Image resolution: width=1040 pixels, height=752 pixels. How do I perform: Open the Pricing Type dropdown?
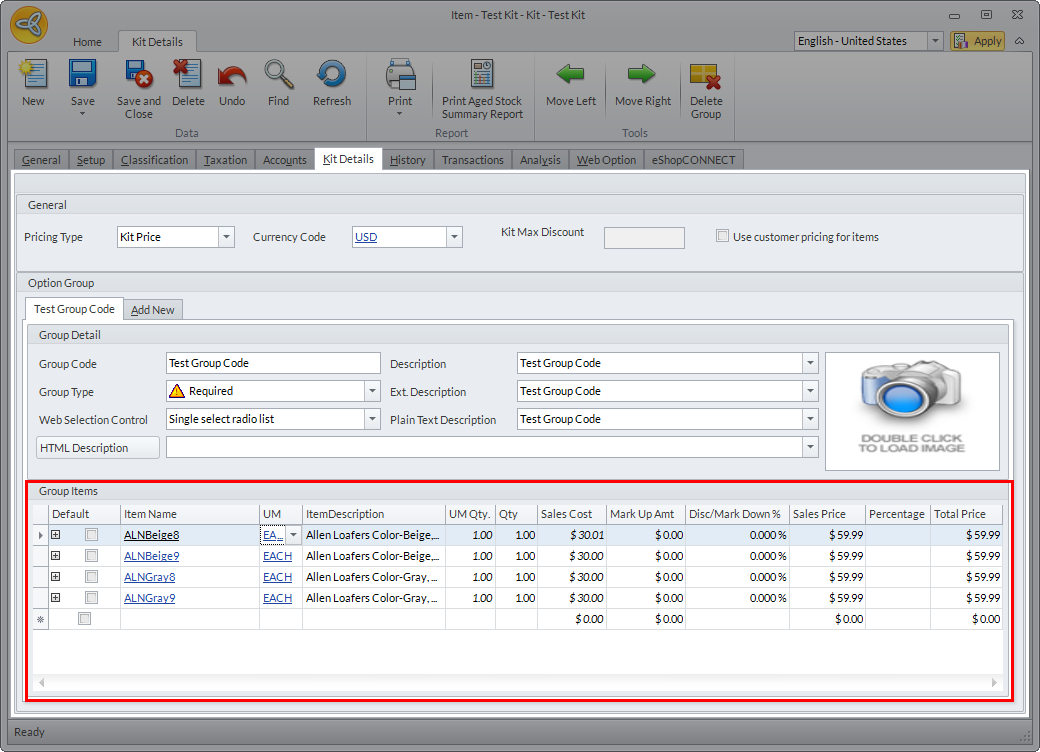coord(226,237)
